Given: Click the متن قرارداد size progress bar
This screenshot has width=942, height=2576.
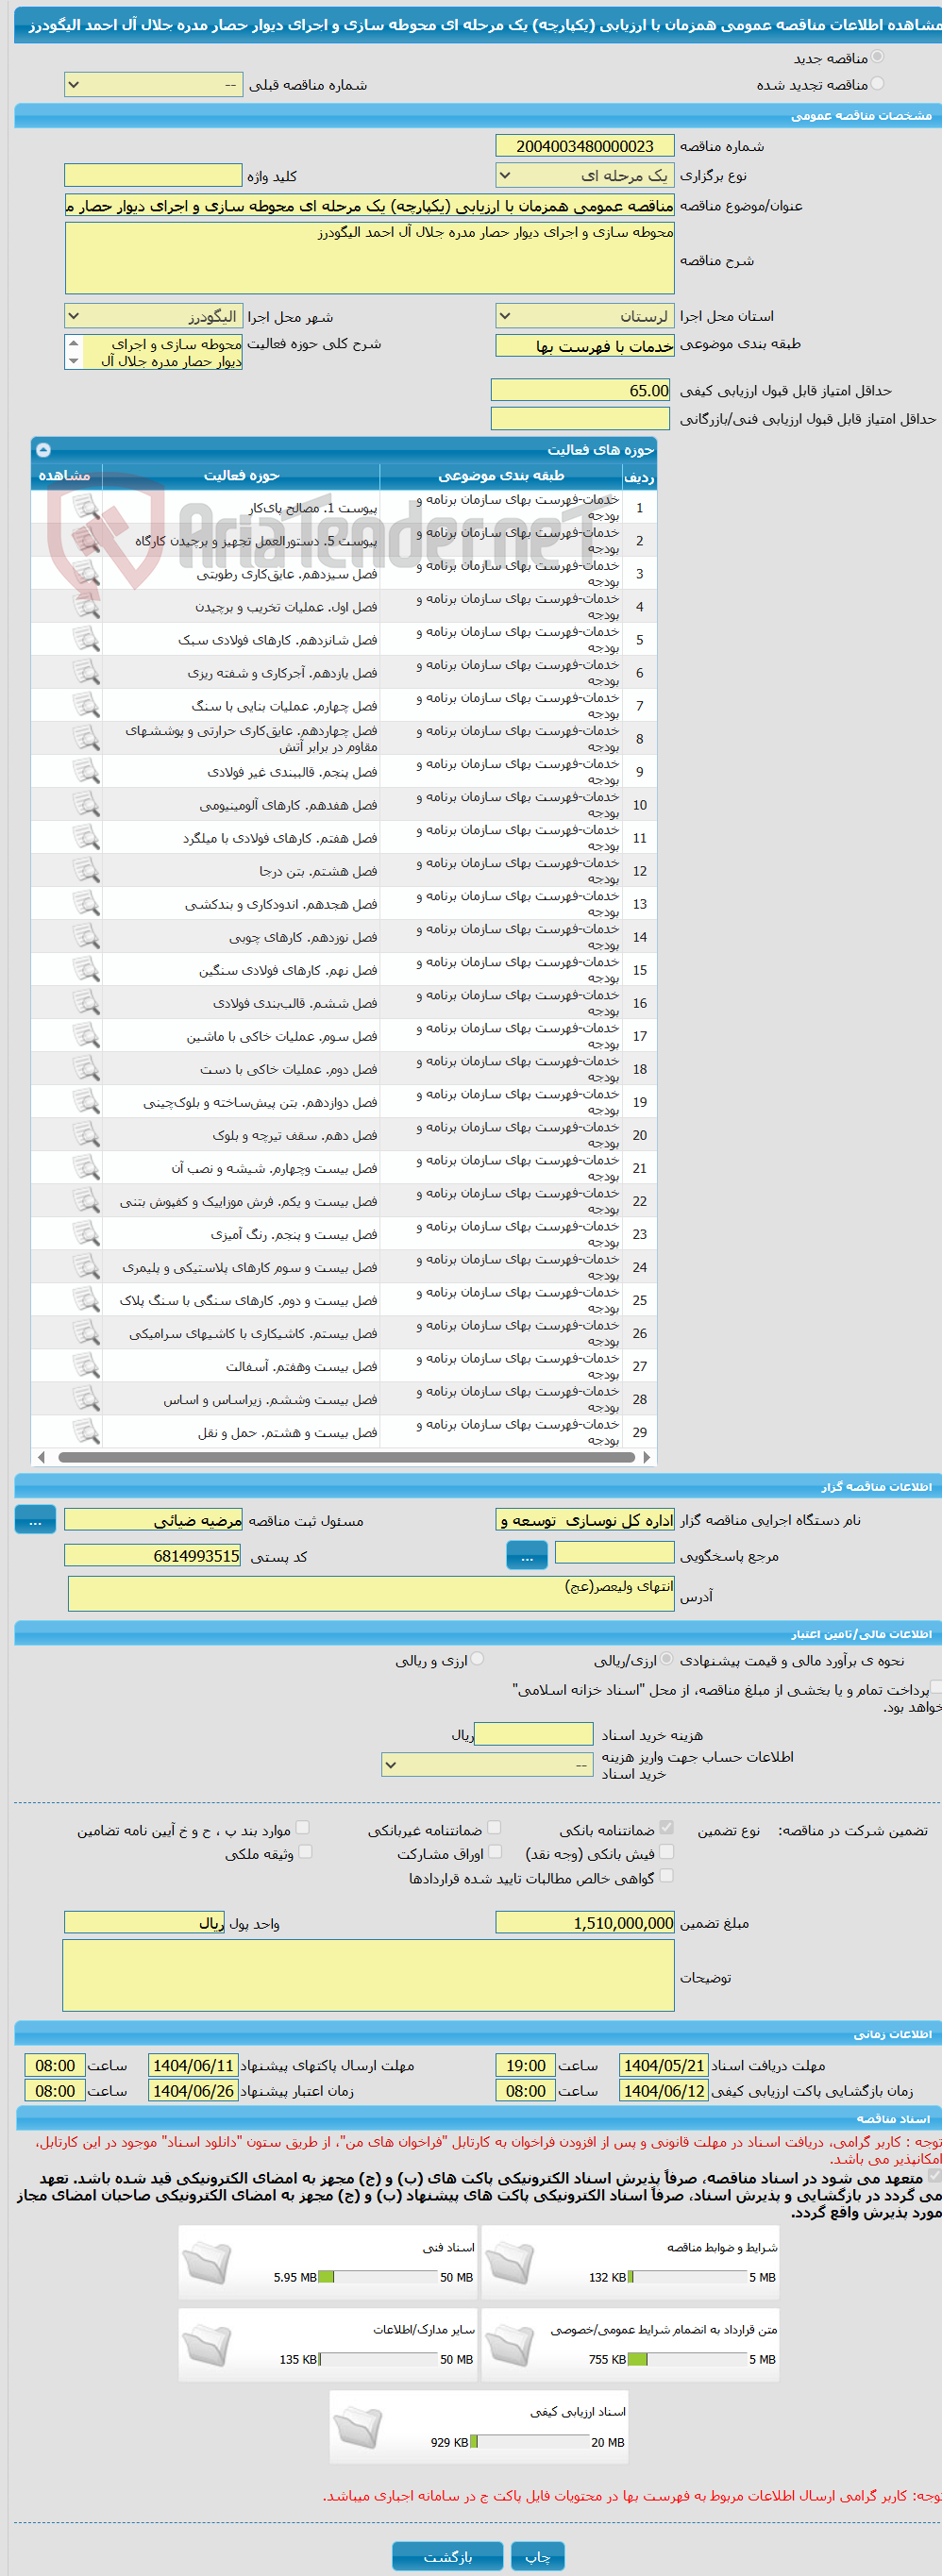Looking at the screenshot, I should pos(687,2359).
